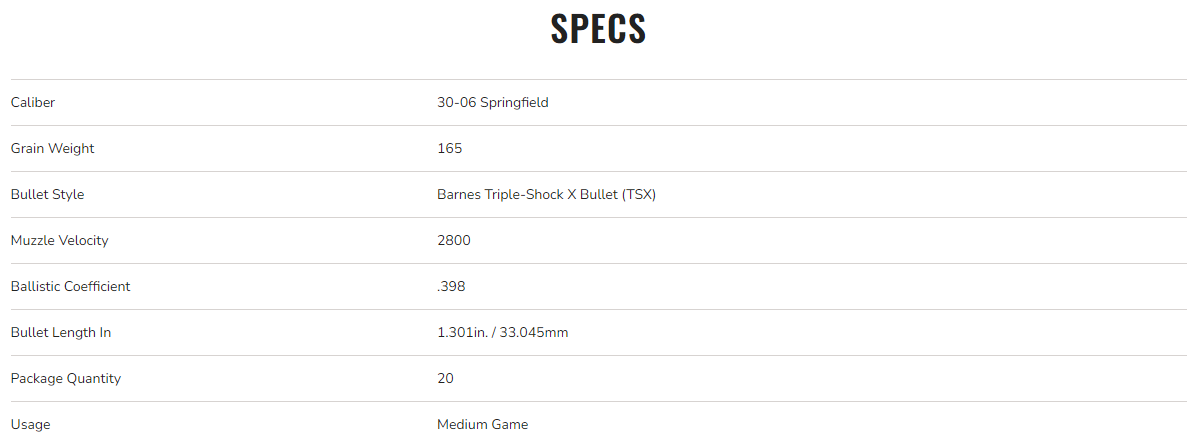Select the 1.301in. / 33.045mm value

click(x=502, y=332)
